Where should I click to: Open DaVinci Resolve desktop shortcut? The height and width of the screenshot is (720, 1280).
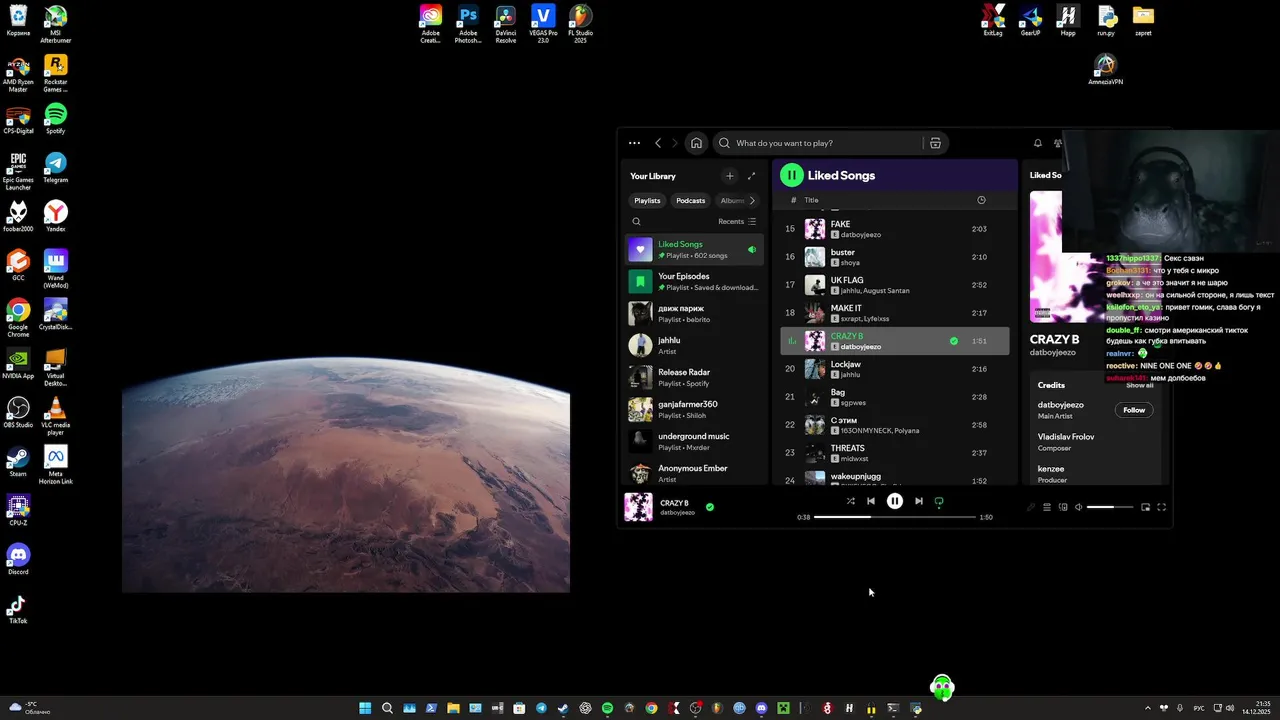[x=506, y=24]
